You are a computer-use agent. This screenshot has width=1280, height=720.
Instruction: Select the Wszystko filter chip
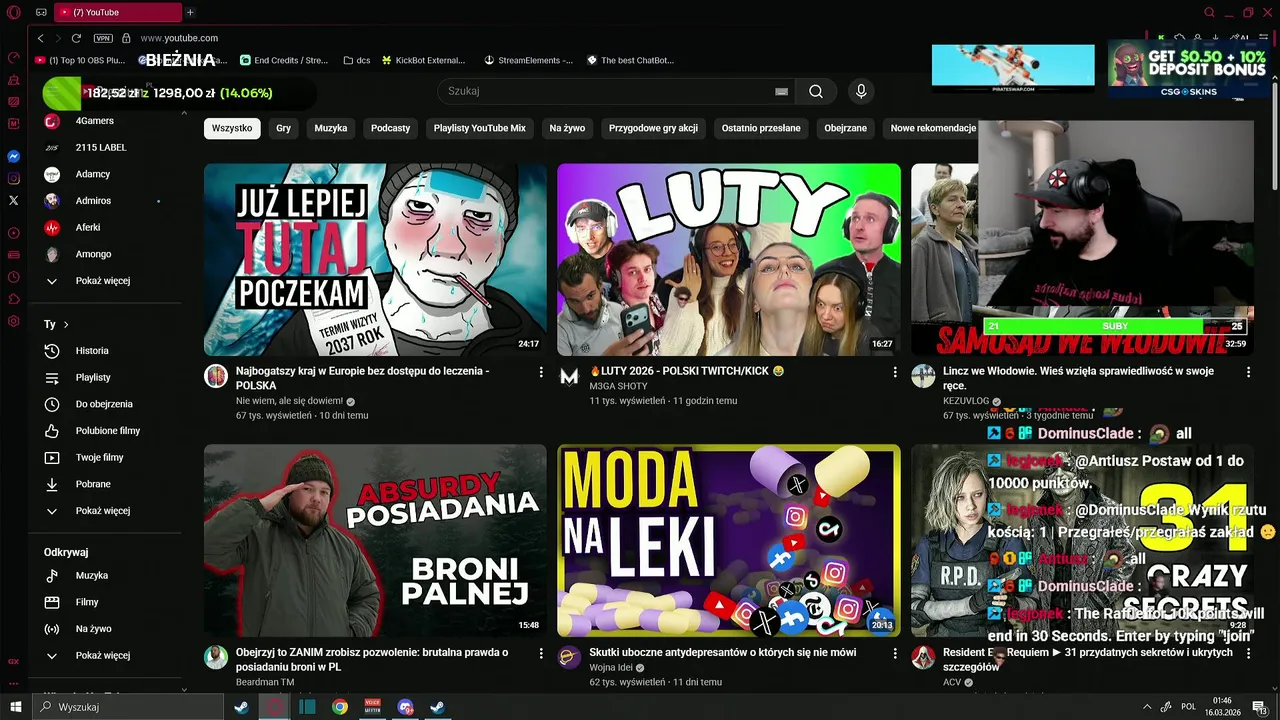(232, 128)
